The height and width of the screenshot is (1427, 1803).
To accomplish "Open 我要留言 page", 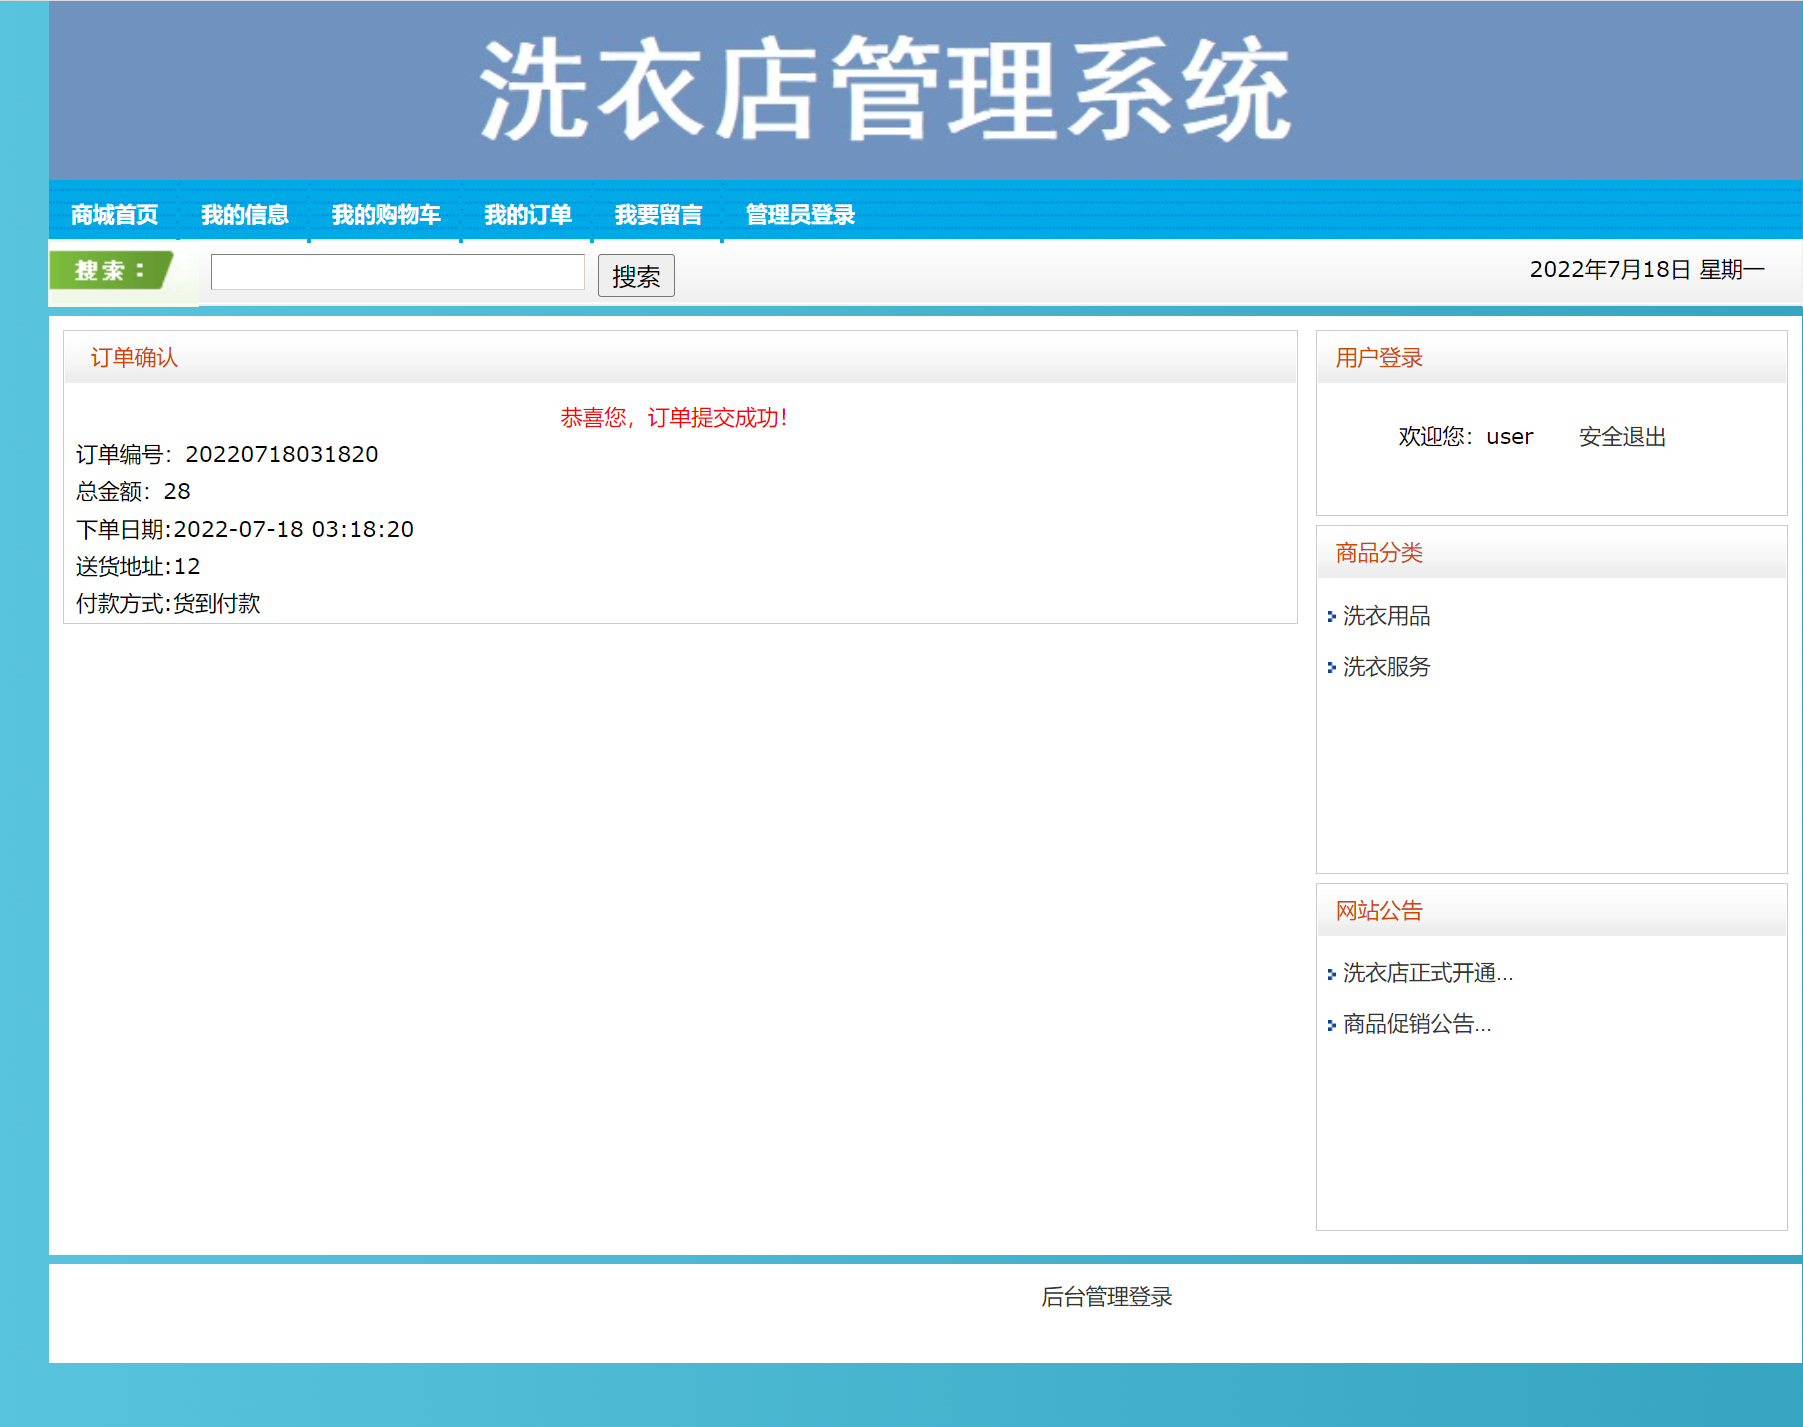I will (x=658, y=213).
